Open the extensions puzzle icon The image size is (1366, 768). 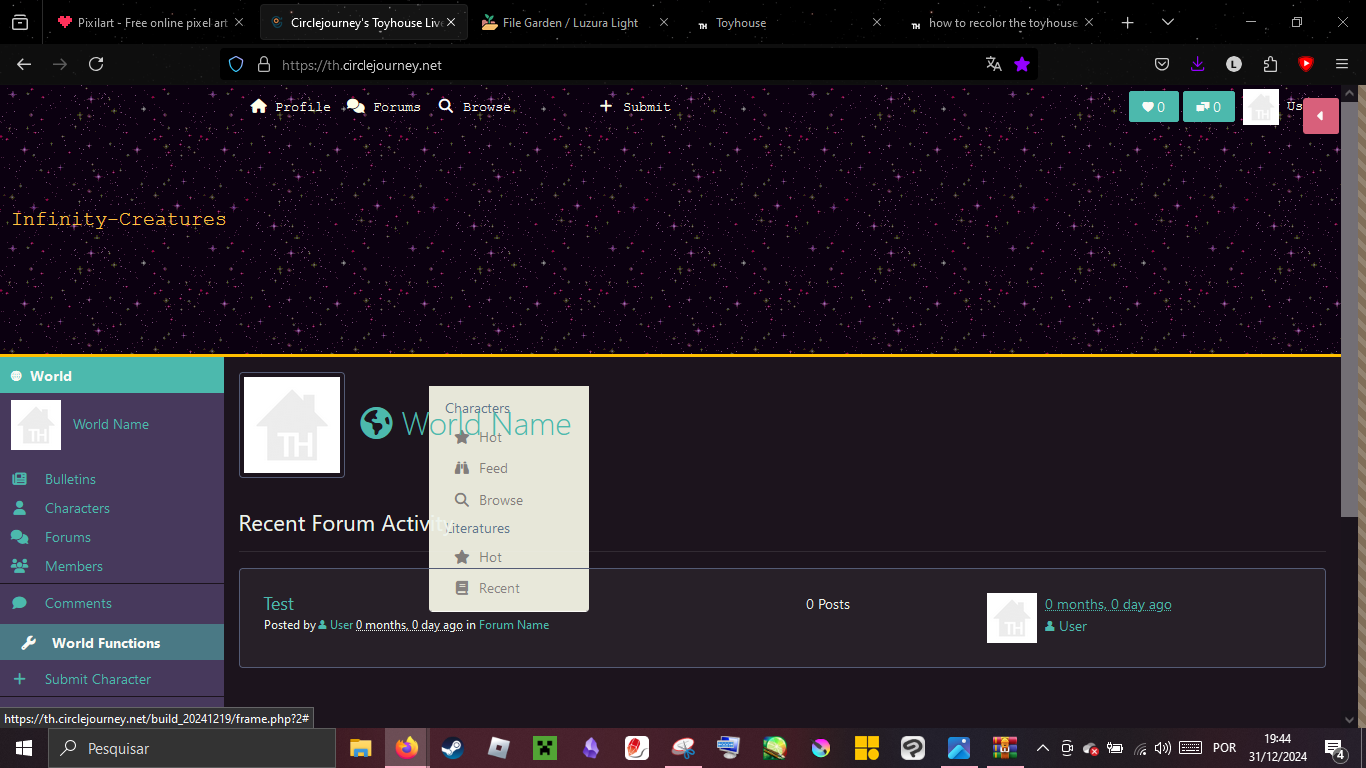[x=1270, y=64]
